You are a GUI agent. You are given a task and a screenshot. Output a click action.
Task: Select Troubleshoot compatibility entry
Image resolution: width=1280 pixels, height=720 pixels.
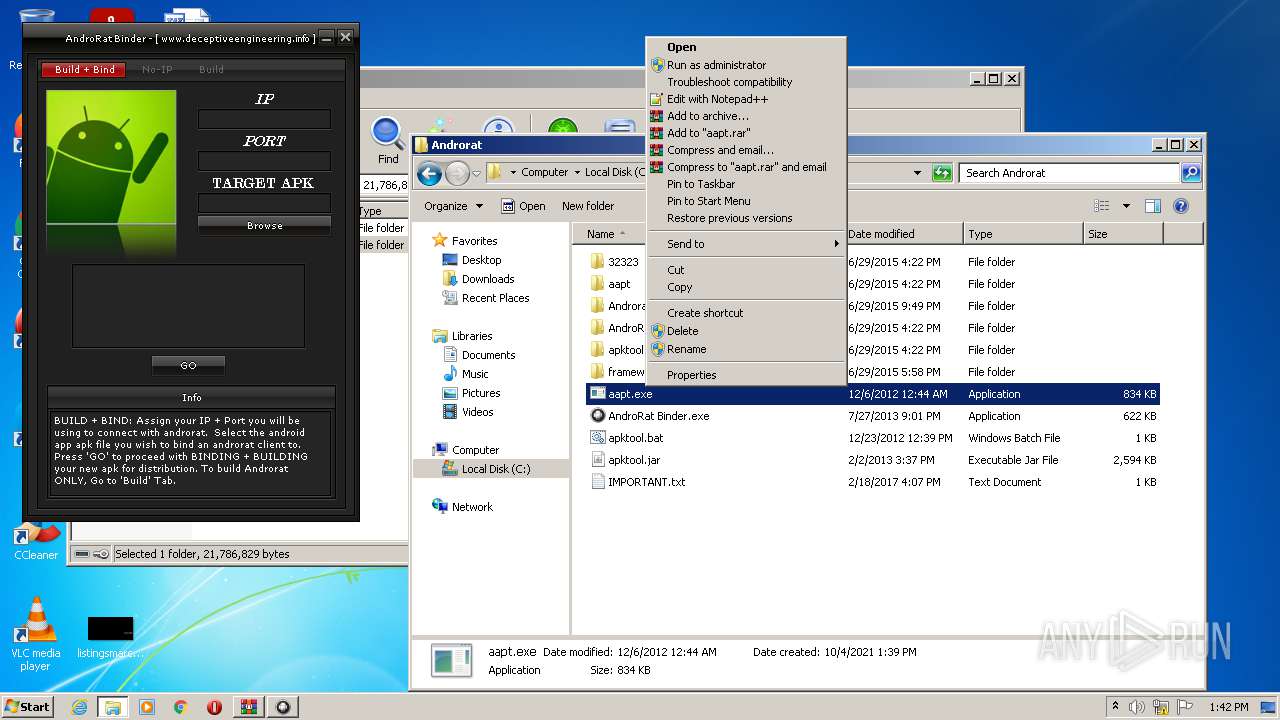[729, 82]
